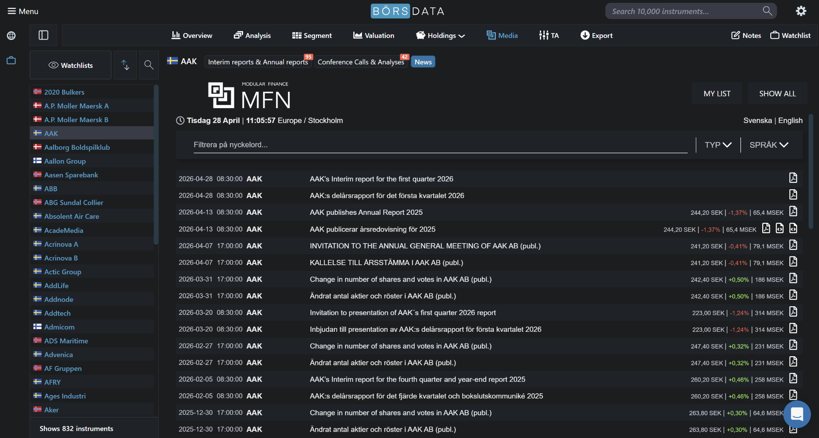Click the MY LIST button
Screen dimensions: 819x438
click(717, 93)
